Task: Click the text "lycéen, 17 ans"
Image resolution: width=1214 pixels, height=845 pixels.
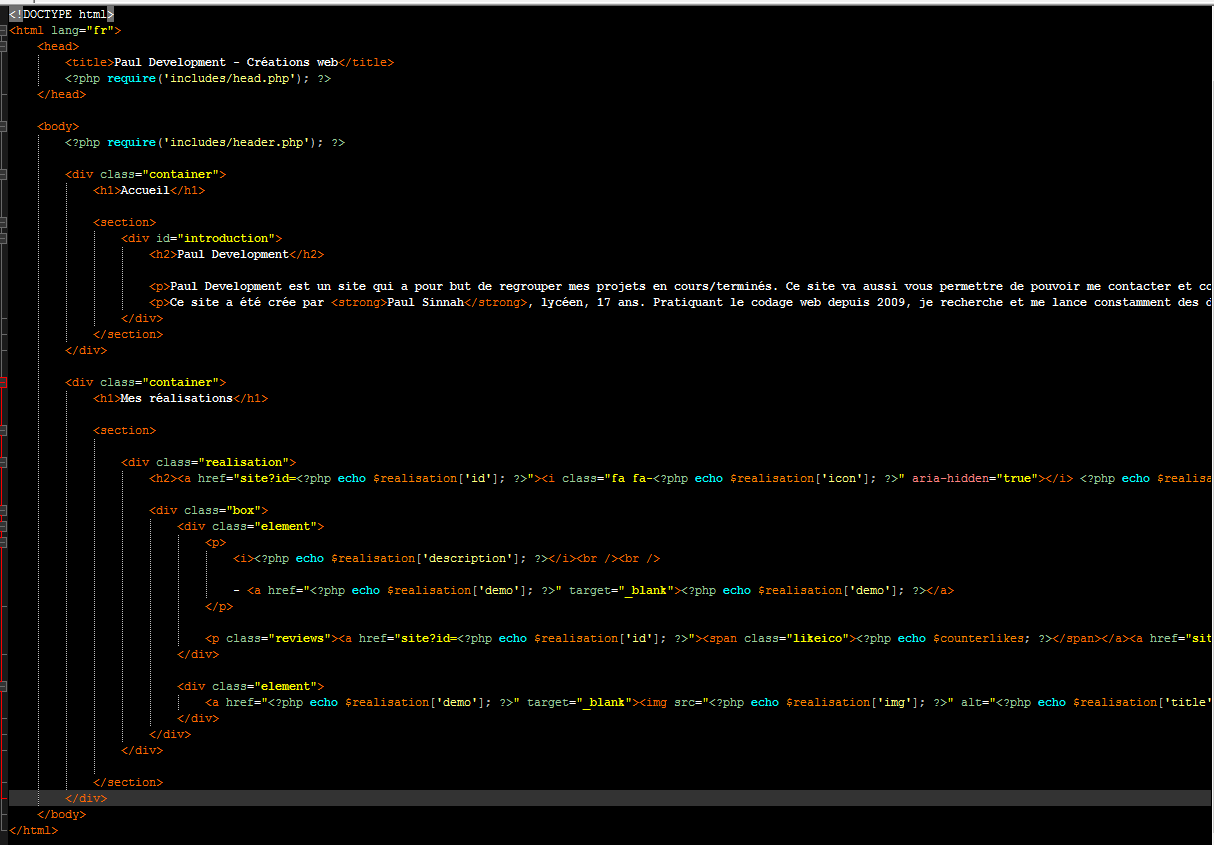Action: 590,302
